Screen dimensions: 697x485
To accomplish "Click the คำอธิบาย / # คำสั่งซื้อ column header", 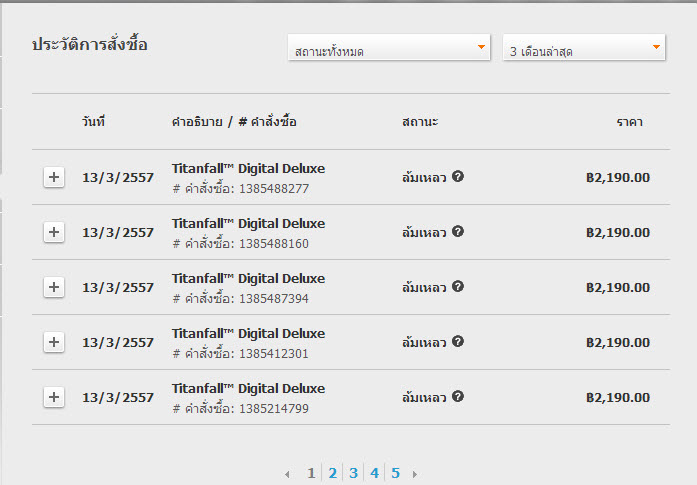I will click(234, 122).
